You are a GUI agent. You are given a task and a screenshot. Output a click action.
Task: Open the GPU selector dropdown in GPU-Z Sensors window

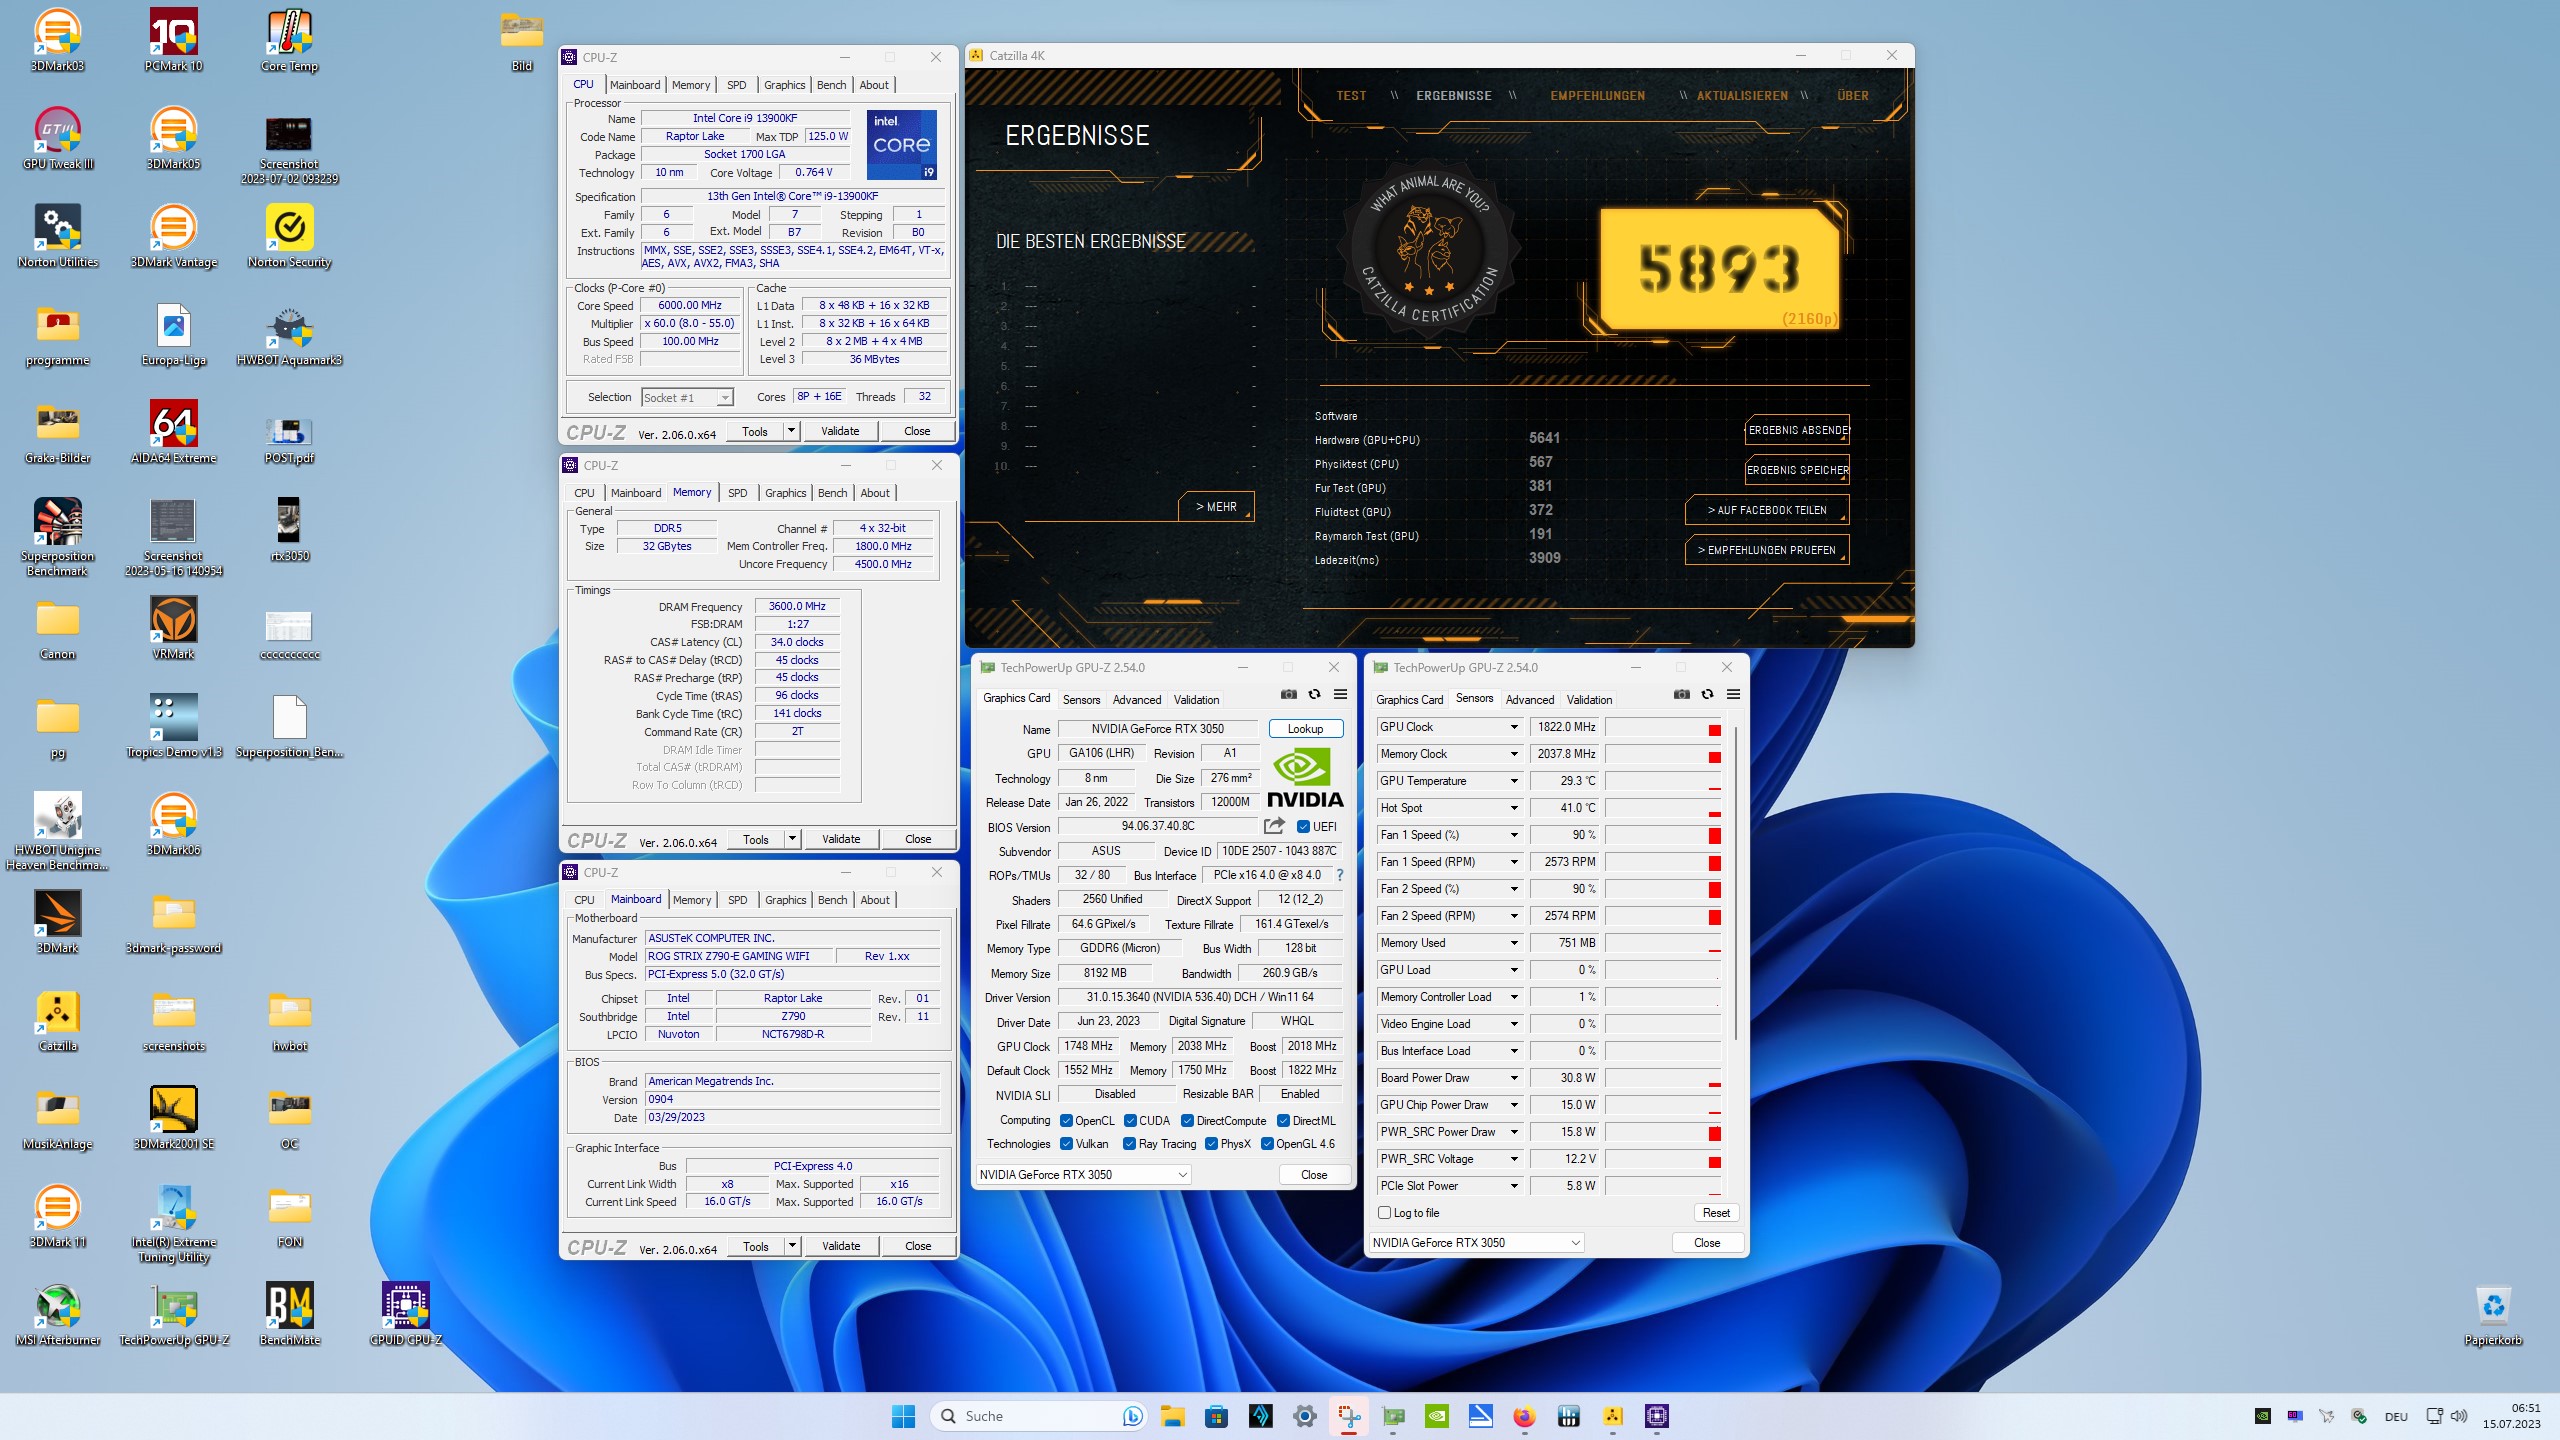coord(1476,1243)
